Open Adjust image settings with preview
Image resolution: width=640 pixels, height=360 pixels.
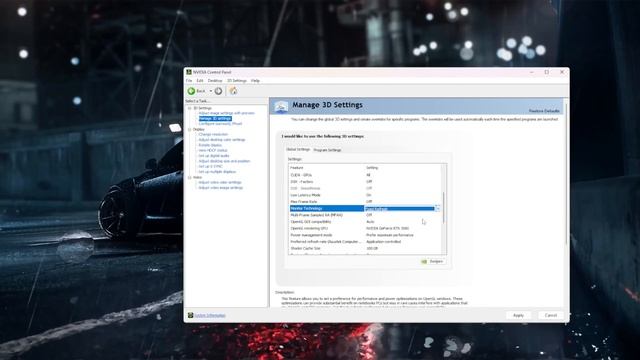point(226,113)
